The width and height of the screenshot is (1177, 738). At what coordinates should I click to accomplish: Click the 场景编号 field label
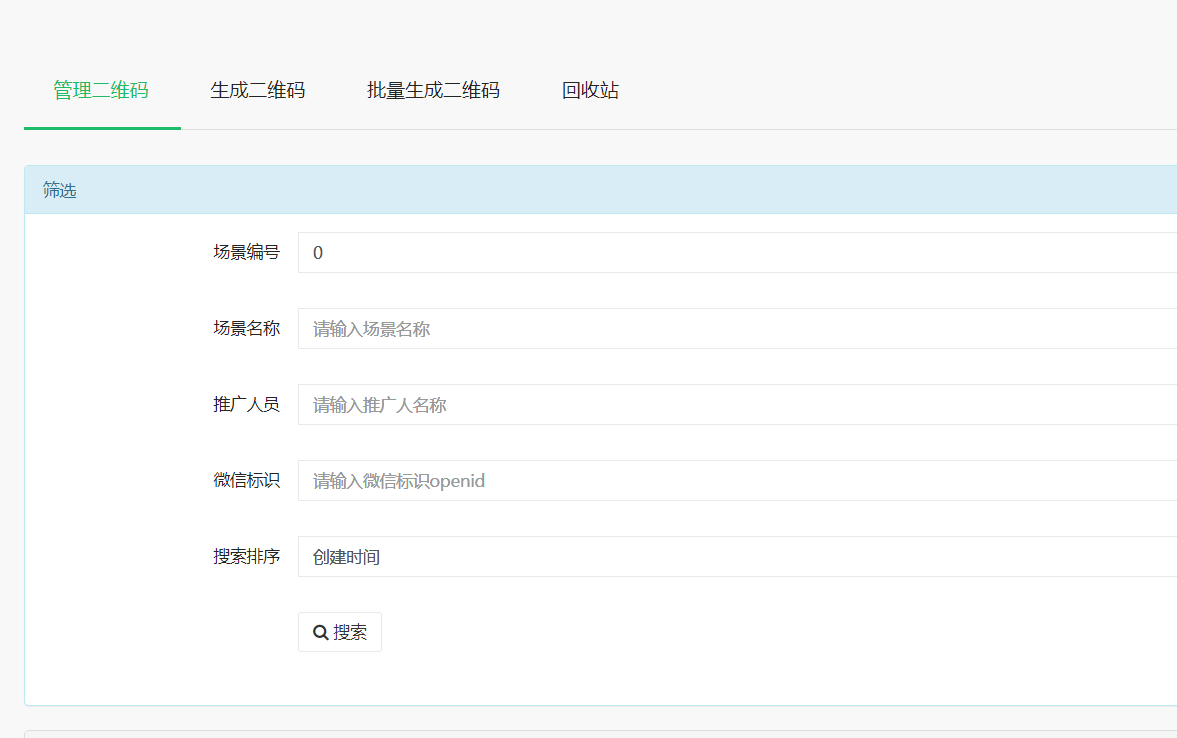pyautogui.click(x=246, y=253)
